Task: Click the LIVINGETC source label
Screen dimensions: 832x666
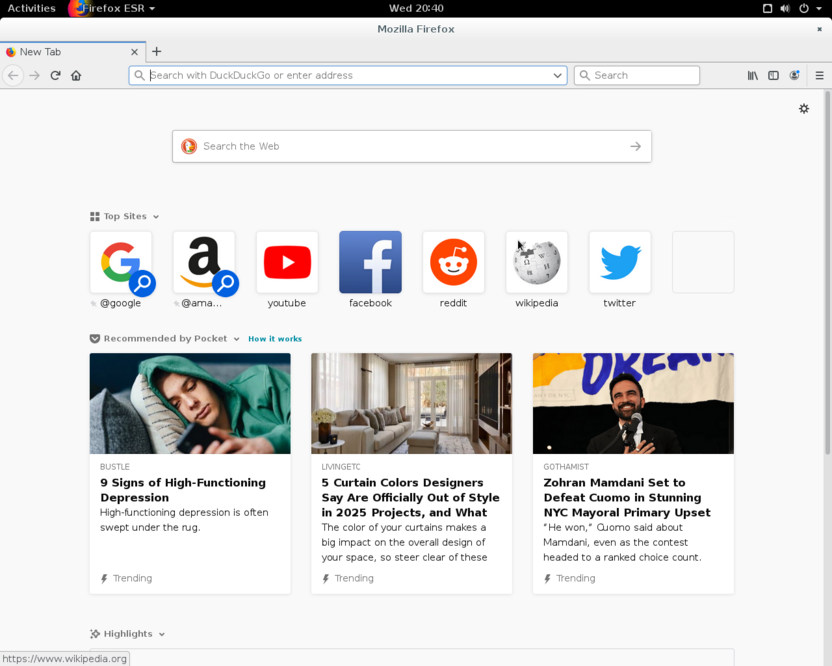Action: tap(341, 467)
